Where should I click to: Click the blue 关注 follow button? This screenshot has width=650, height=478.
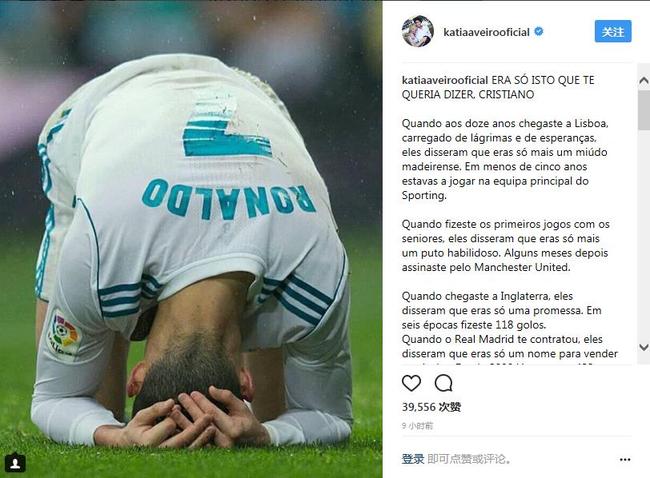pyautogui.click(x=613, y=32)
